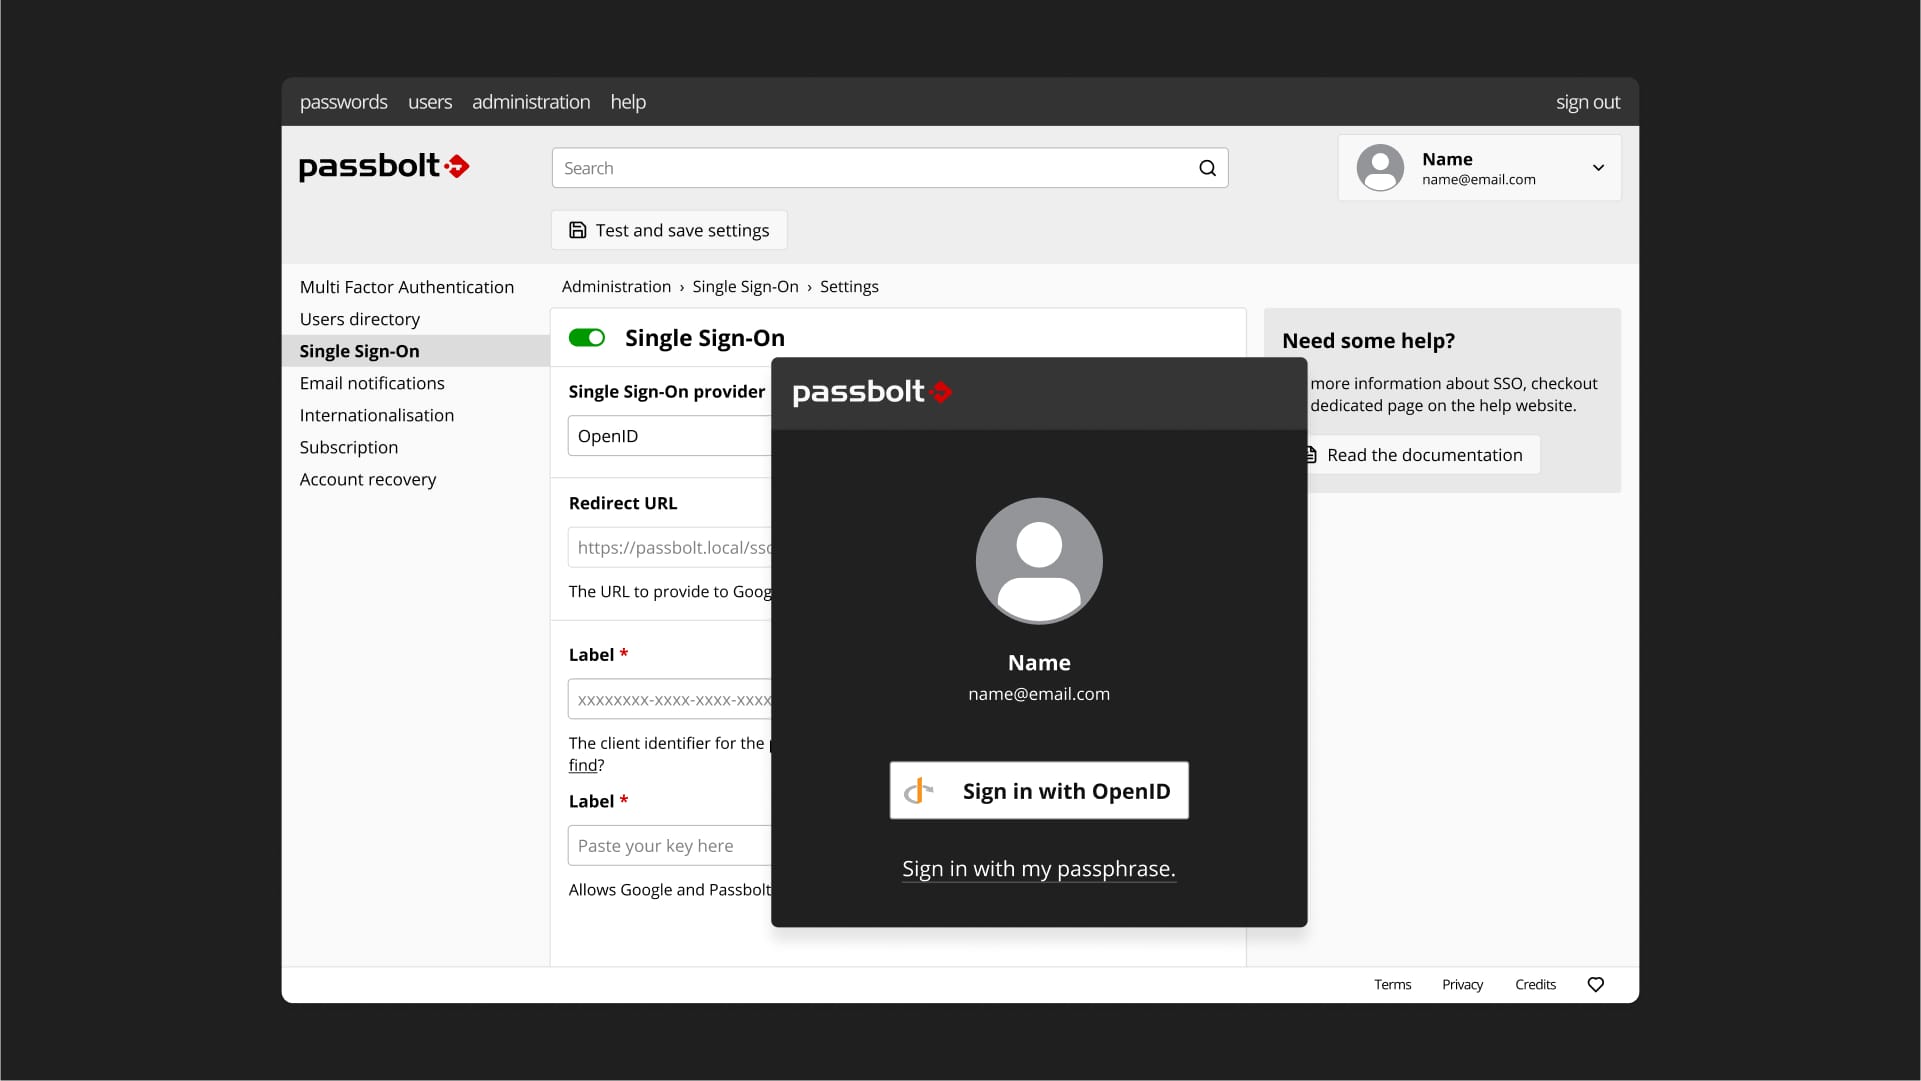Click the save icon beside Test settings
Viewport: 1921px width, 1081px height.
coord(578,230)
